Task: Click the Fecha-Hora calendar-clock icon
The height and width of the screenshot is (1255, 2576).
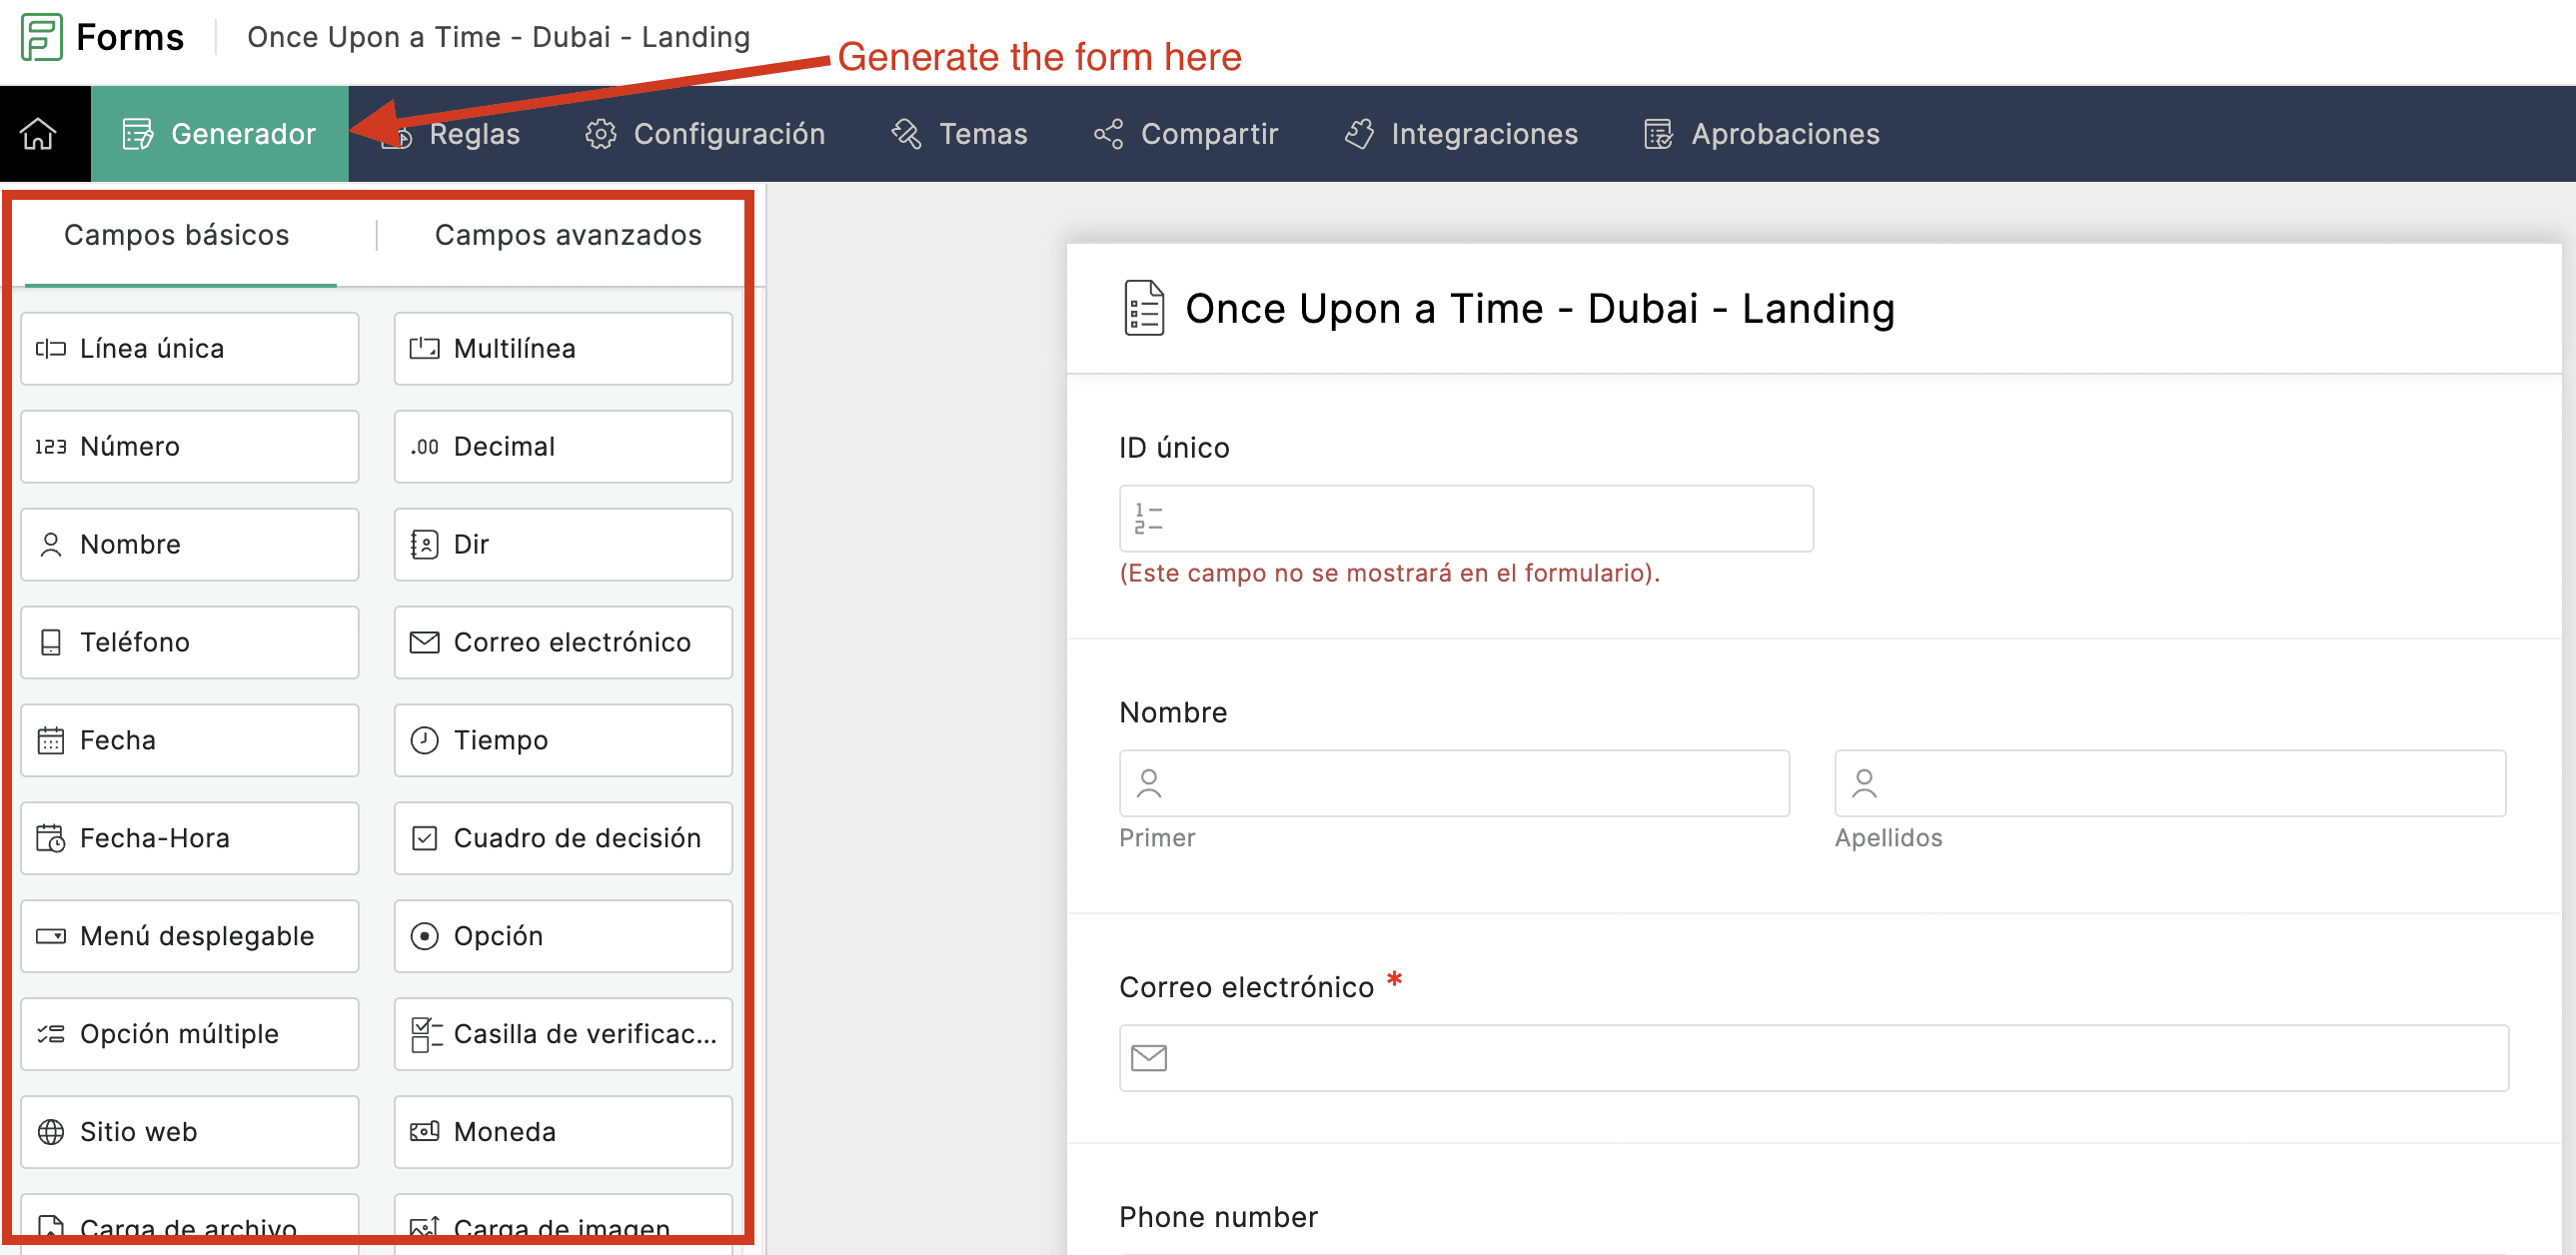Action: pos(51,838)
